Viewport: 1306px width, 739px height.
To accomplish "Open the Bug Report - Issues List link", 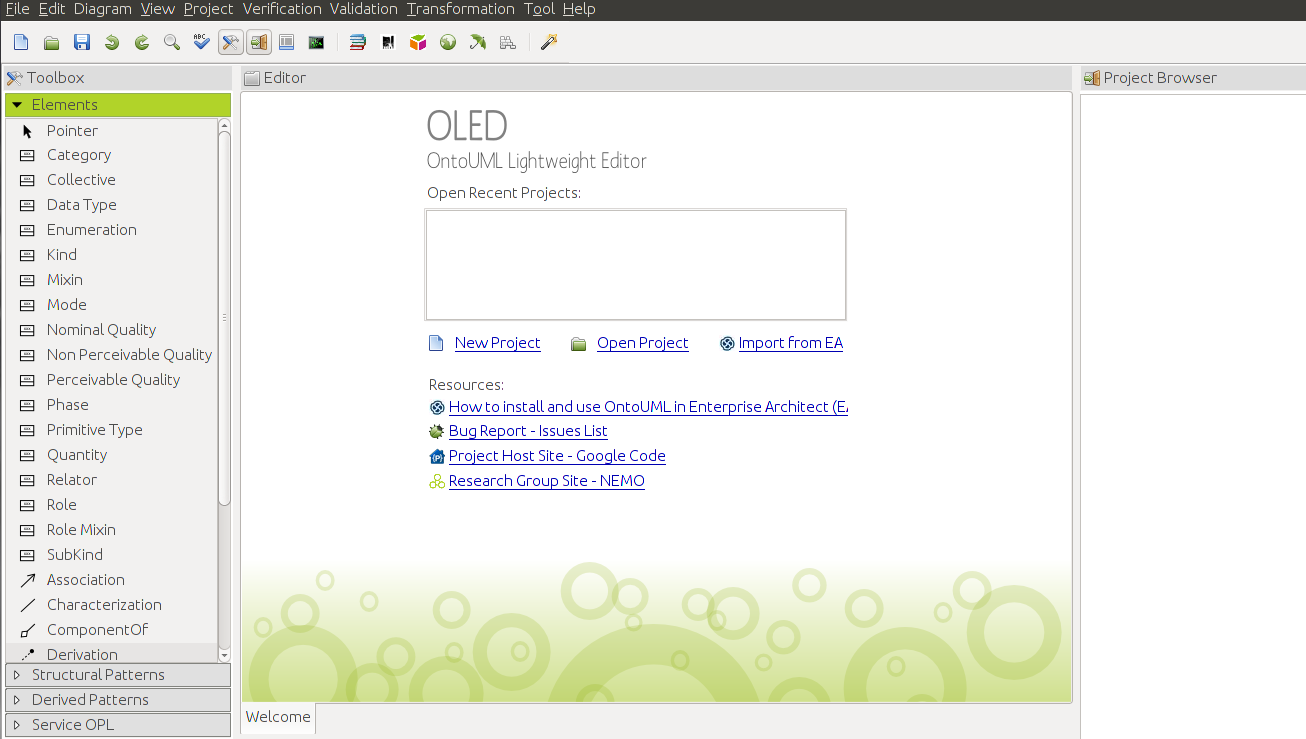I will (x=528, y=431).
